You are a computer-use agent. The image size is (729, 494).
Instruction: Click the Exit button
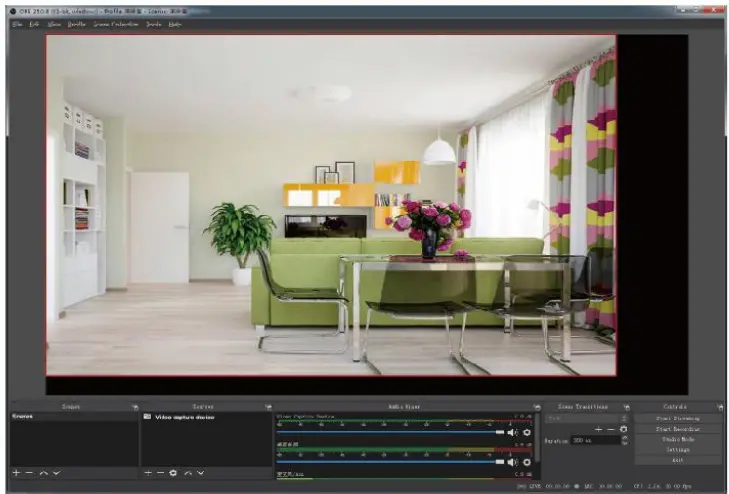click(677, 460)
